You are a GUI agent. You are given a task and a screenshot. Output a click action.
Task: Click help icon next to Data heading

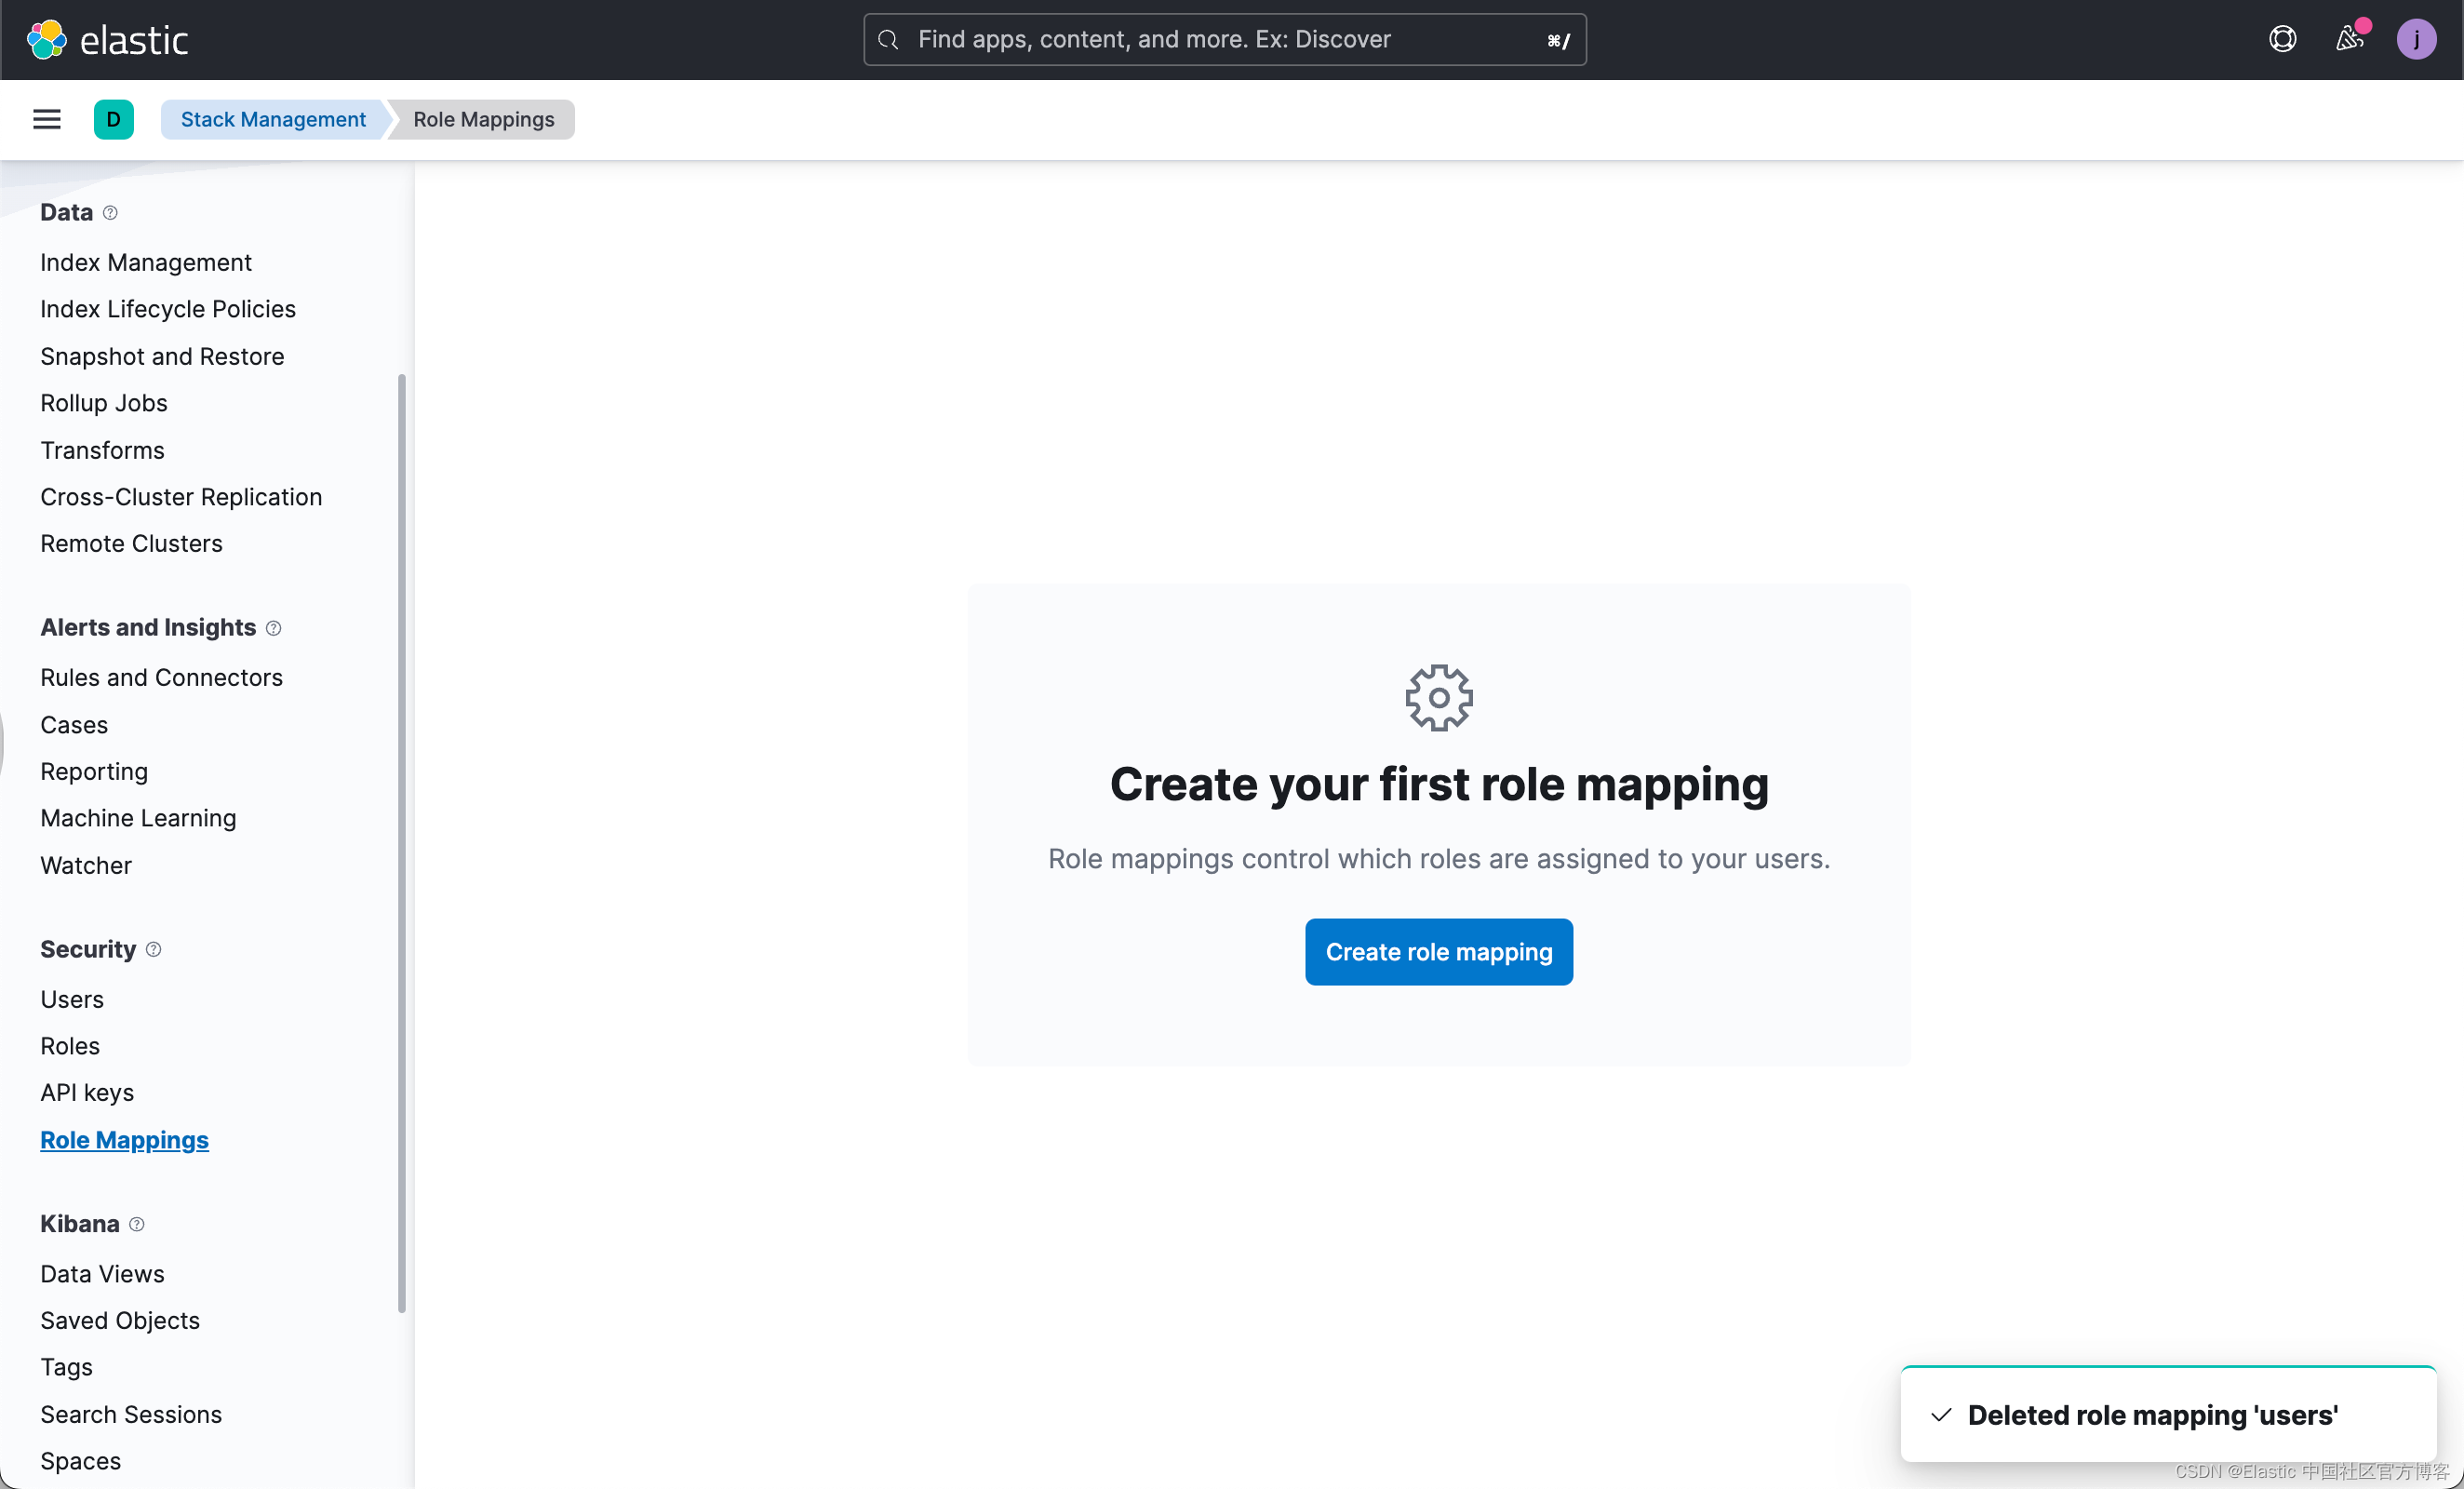tap(110, 213)
